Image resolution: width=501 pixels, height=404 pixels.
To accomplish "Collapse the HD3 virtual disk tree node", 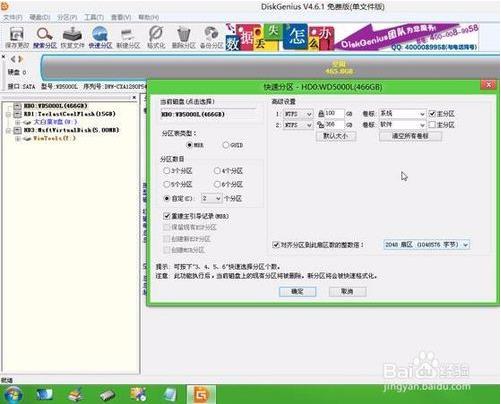I will (x=8, y=130).
